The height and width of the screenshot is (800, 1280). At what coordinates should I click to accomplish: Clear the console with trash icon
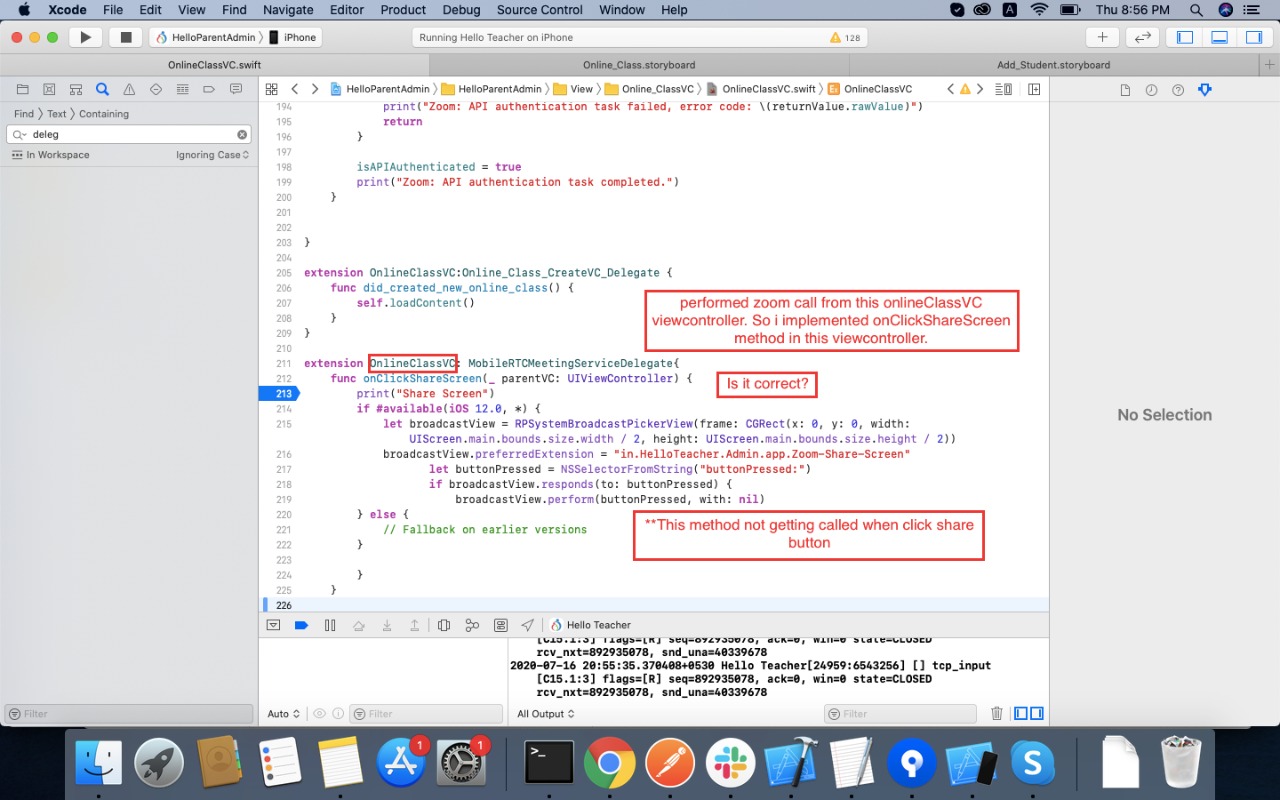point(996,714)
